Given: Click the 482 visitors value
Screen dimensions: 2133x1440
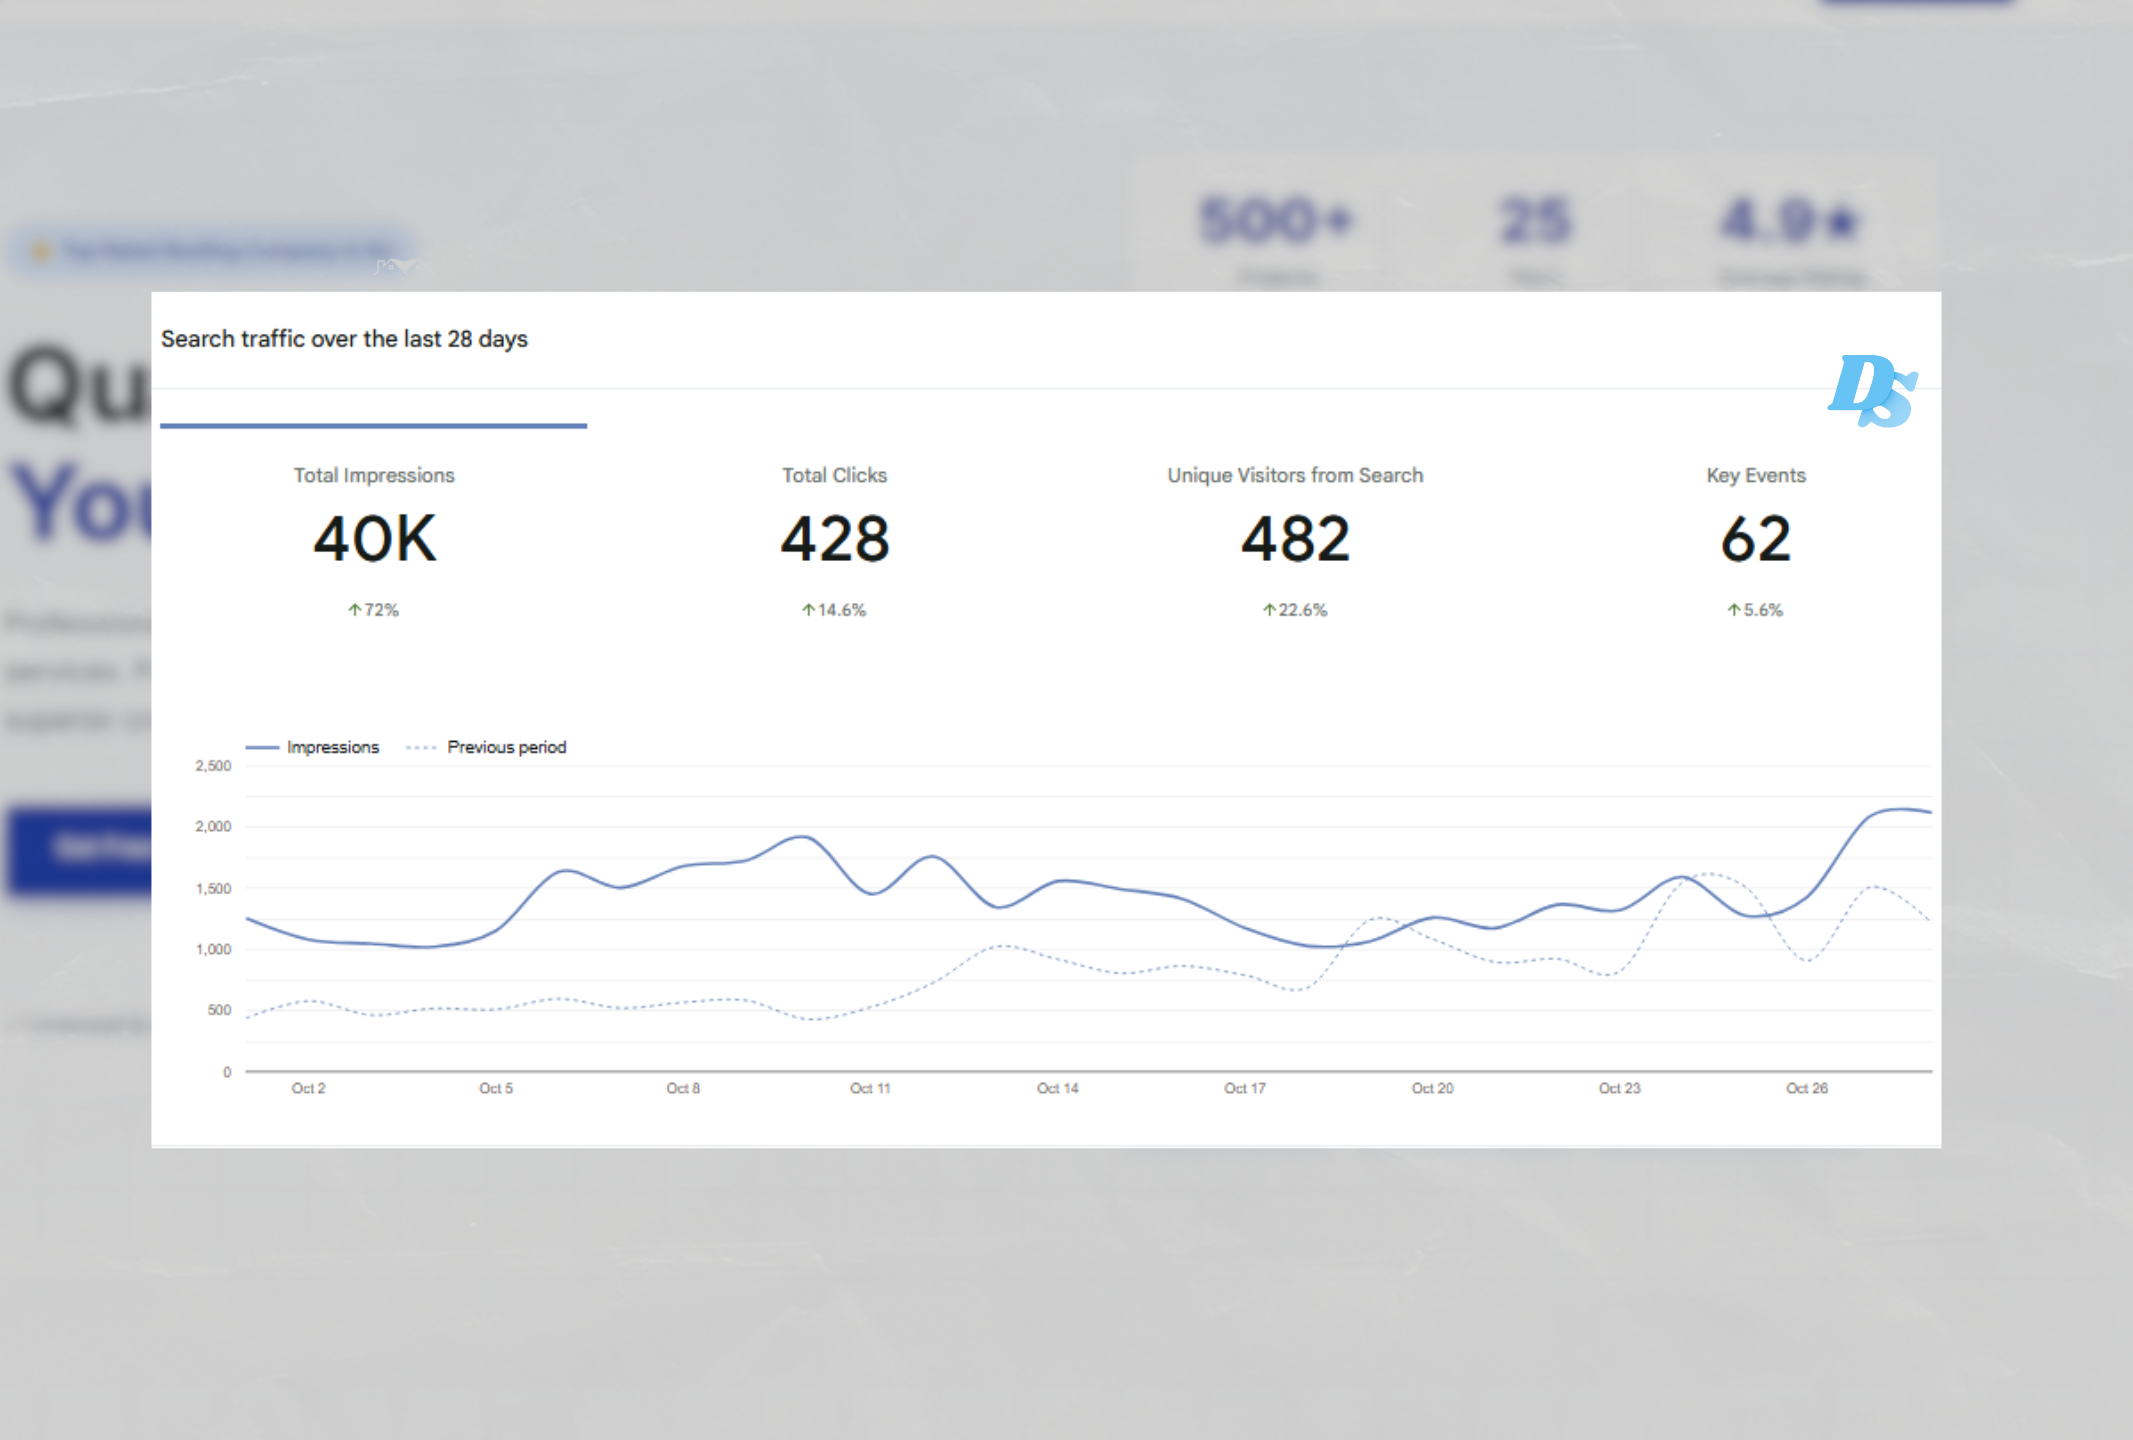Looking at the screenshot, I should (1294, 539).
